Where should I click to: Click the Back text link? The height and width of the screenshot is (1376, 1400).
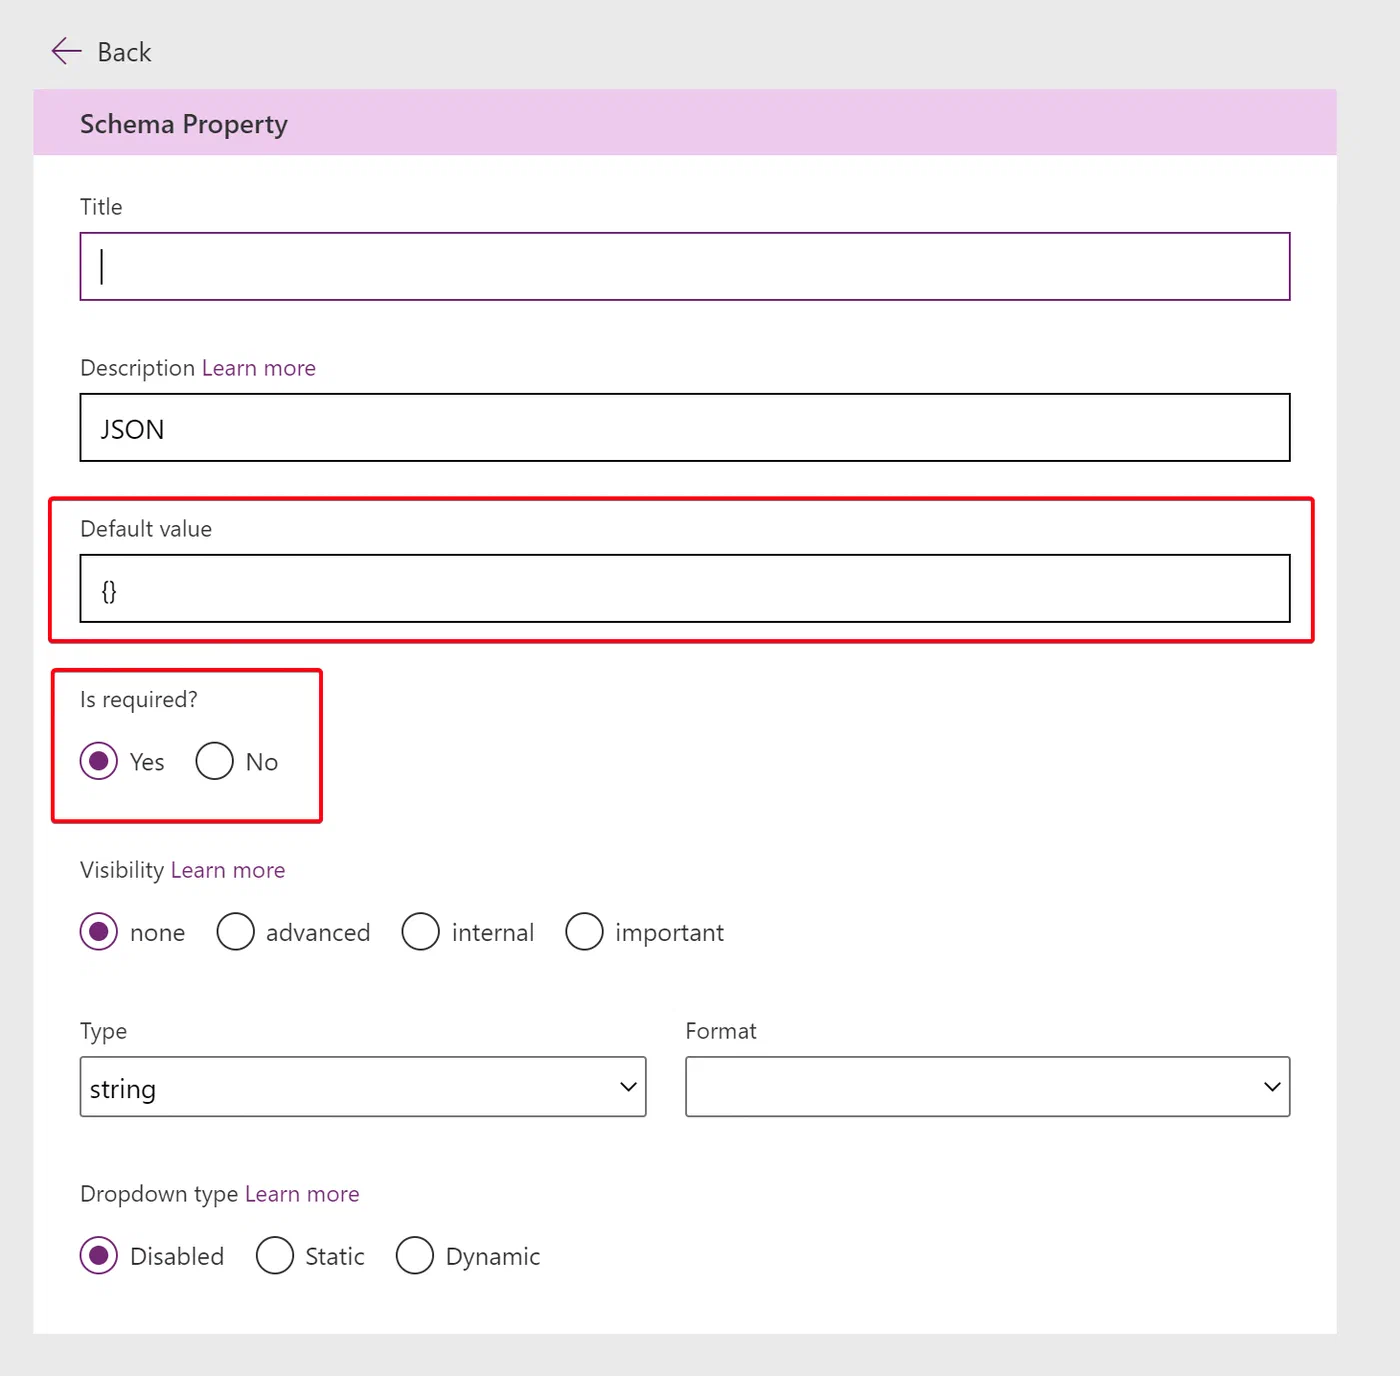tap(124, 52)
